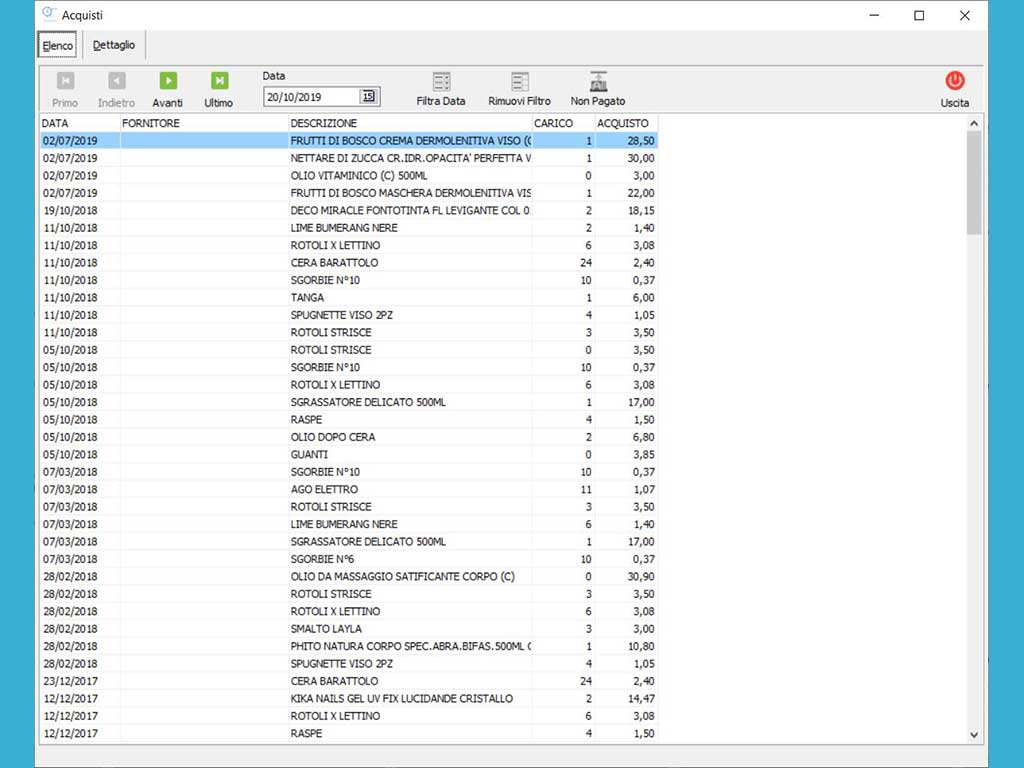Advance with the green Avanti arrow
1024x768 pixels.
[x=168, y=82]
